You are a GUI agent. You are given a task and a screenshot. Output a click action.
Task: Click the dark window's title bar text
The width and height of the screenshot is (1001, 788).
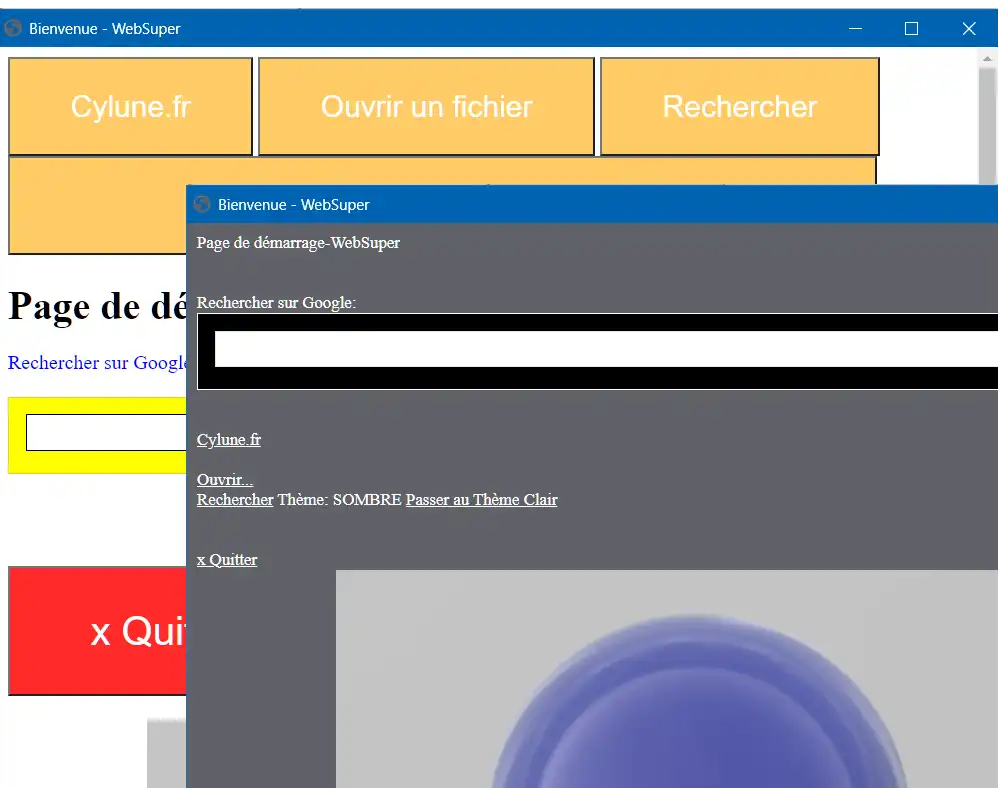click(294, 204)
